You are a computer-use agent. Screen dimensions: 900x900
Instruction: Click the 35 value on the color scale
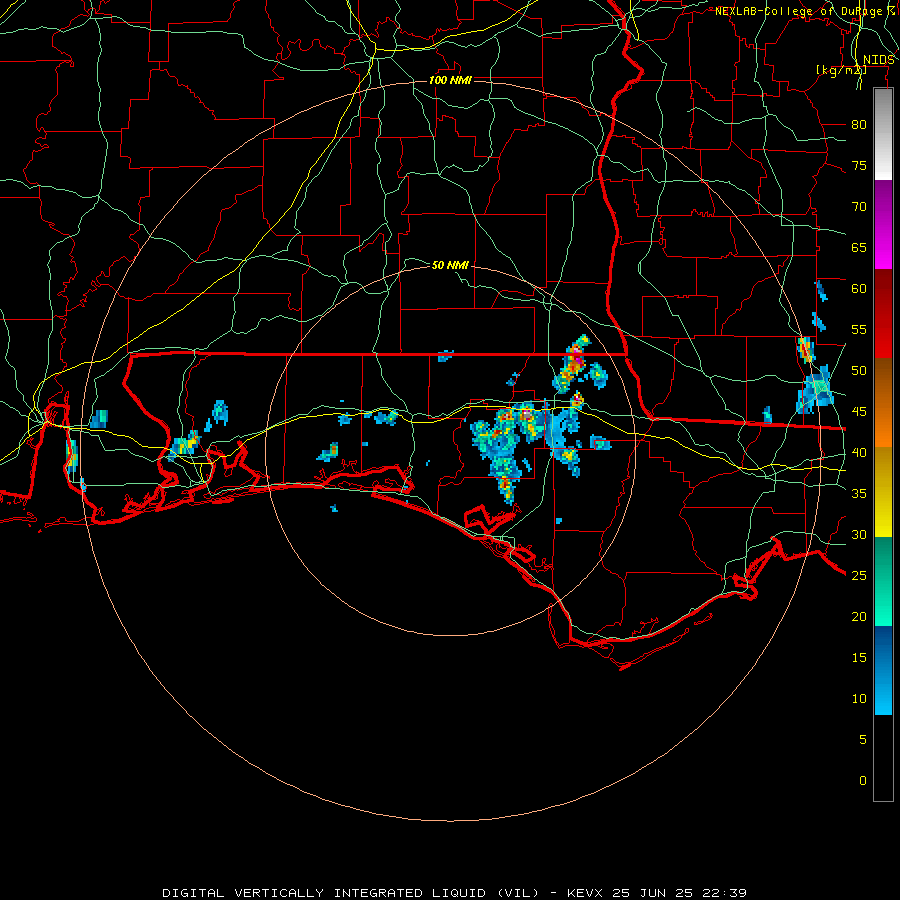(859, 494)
